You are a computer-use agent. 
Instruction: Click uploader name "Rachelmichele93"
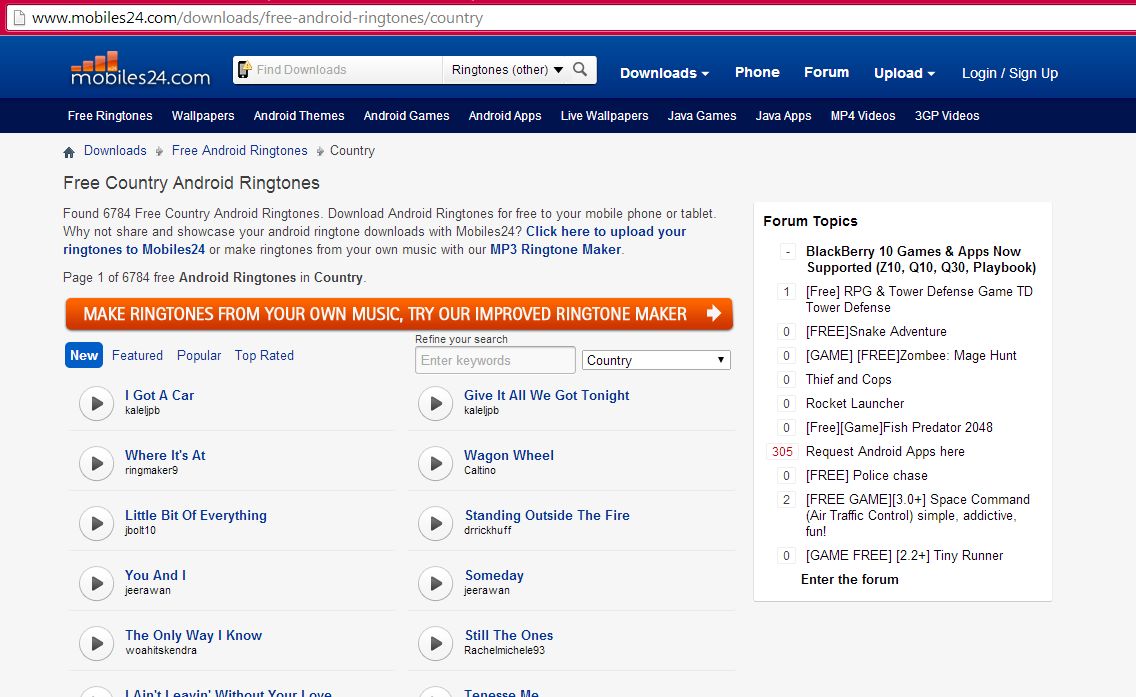pyautogui.click(x=504, y=651)
